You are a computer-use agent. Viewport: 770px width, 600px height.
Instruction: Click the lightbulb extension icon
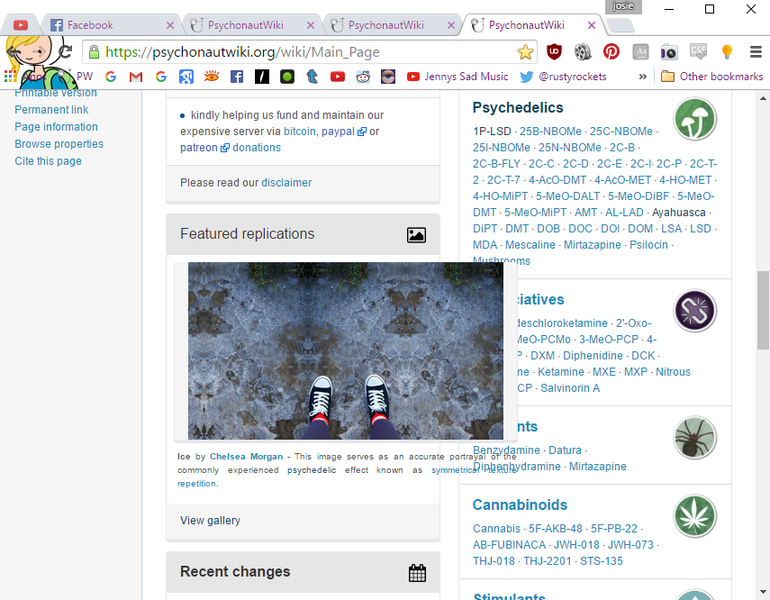[727, 52]
